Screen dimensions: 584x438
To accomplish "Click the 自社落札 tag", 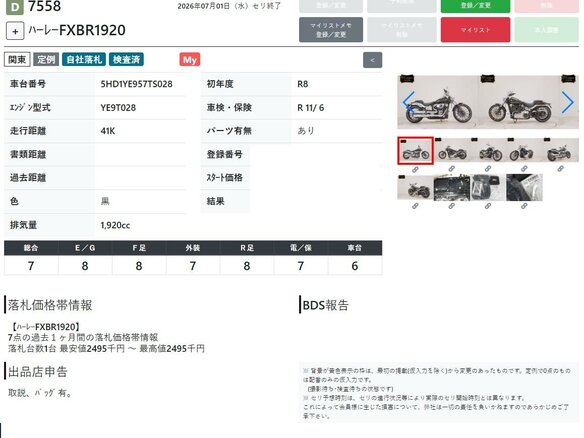I will tap(84, 60).
